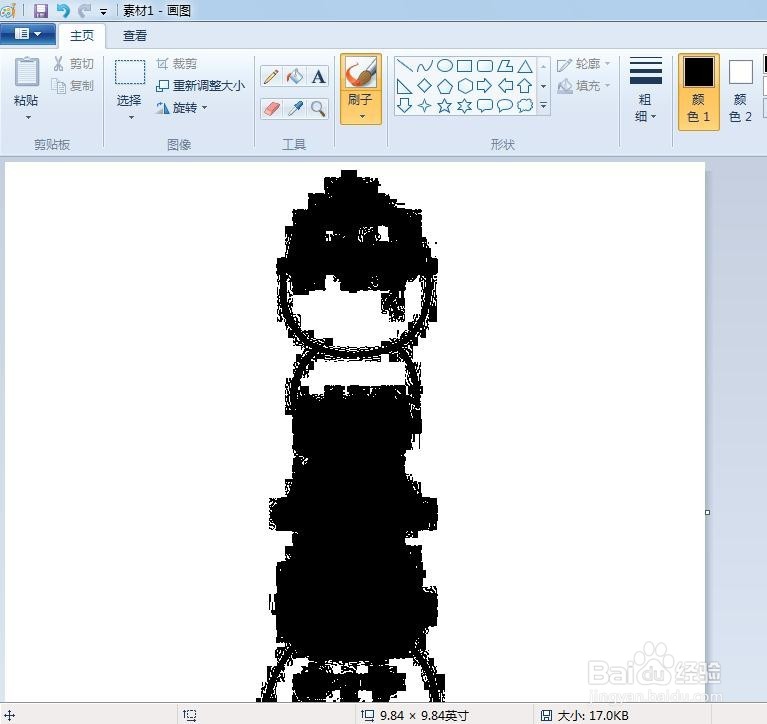Choose the Right triangle shape
767x724 pixels.
coord(404,86)
